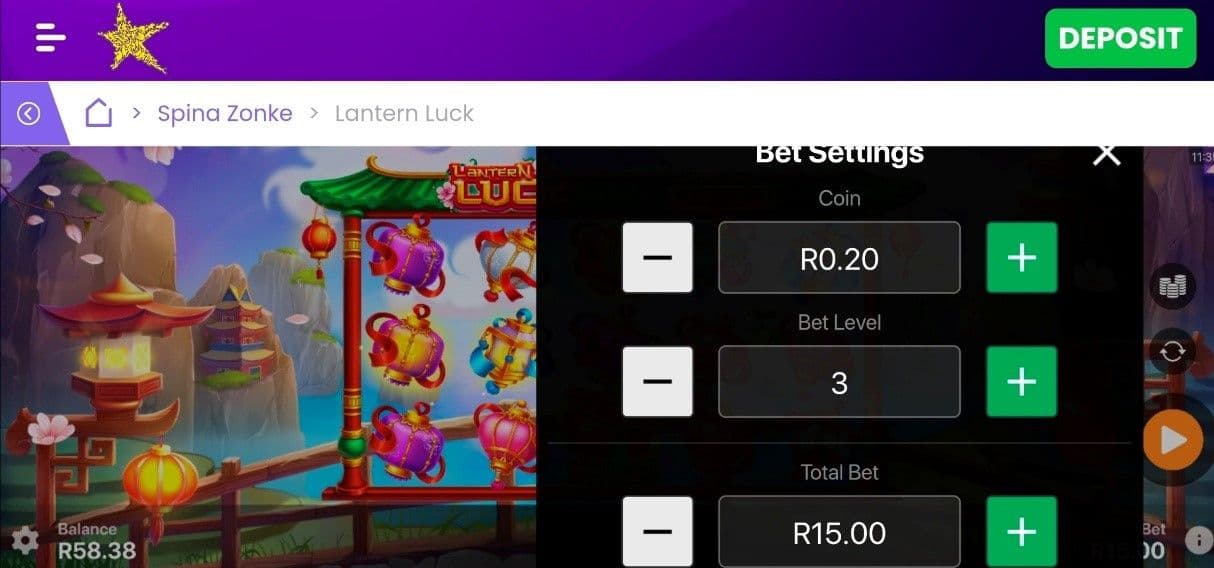Decrease the Total Bet
The width and height of the screenshot is (1214, 568).
pos(657,532)
